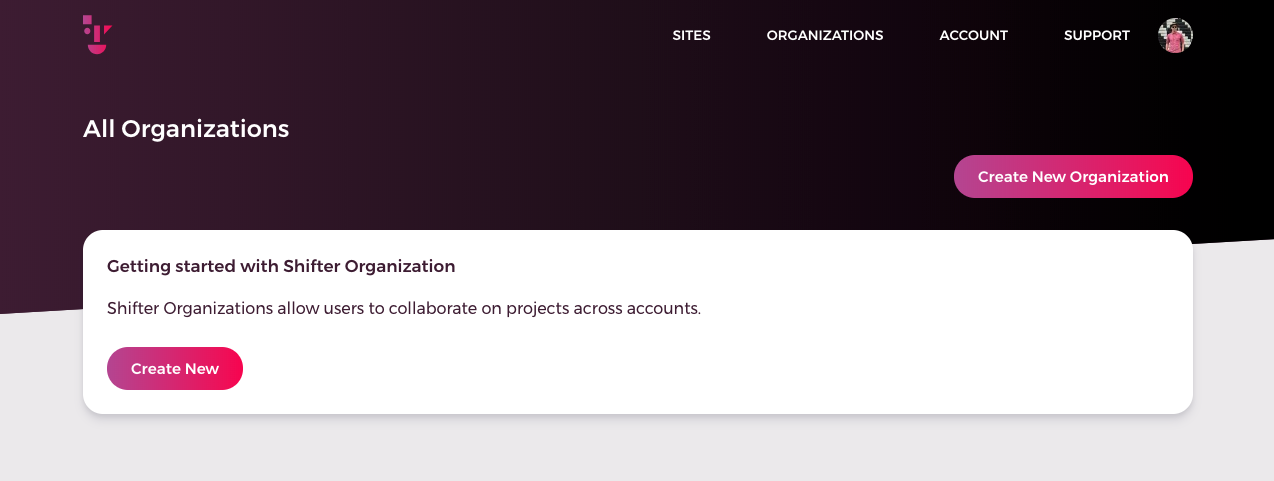Go to ORGANIZATIONS in top navigation
This screenshot has height=481, width=1274.
click(x=825, y=35)
